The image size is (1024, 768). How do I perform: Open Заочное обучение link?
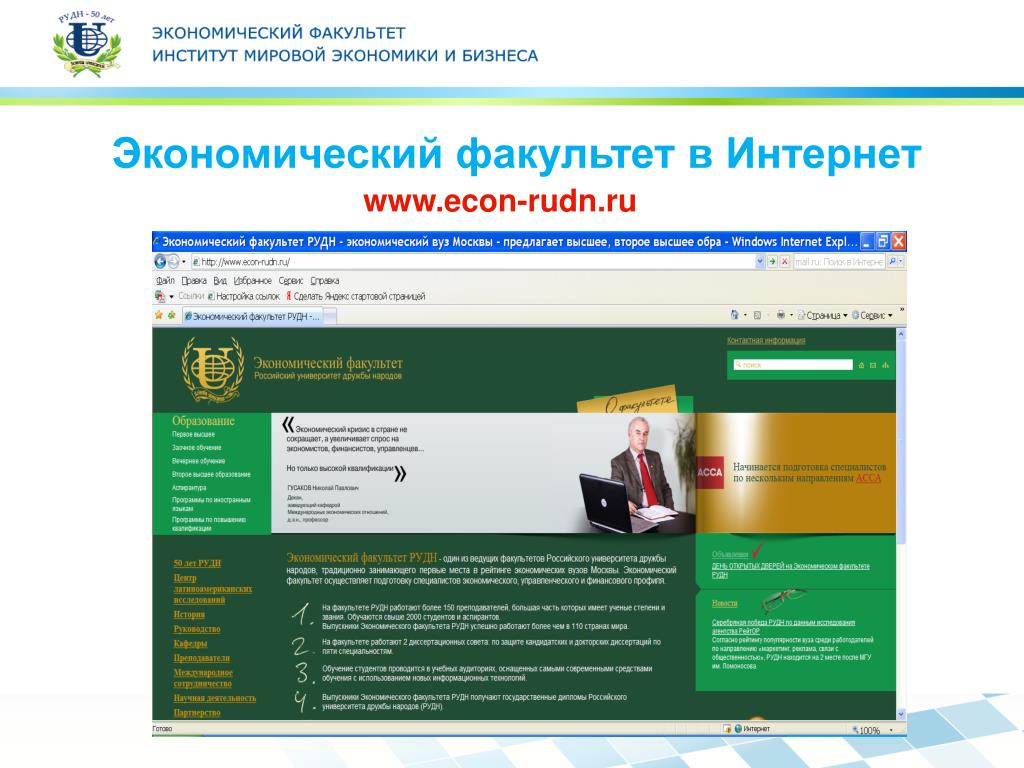(197, 448)
